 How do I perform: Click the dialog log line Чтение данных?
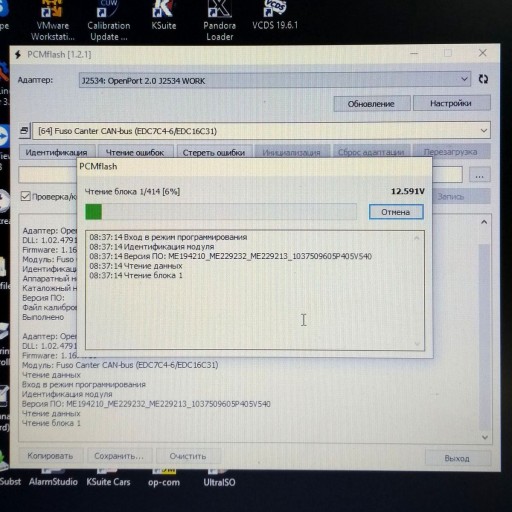coord(136,266)
